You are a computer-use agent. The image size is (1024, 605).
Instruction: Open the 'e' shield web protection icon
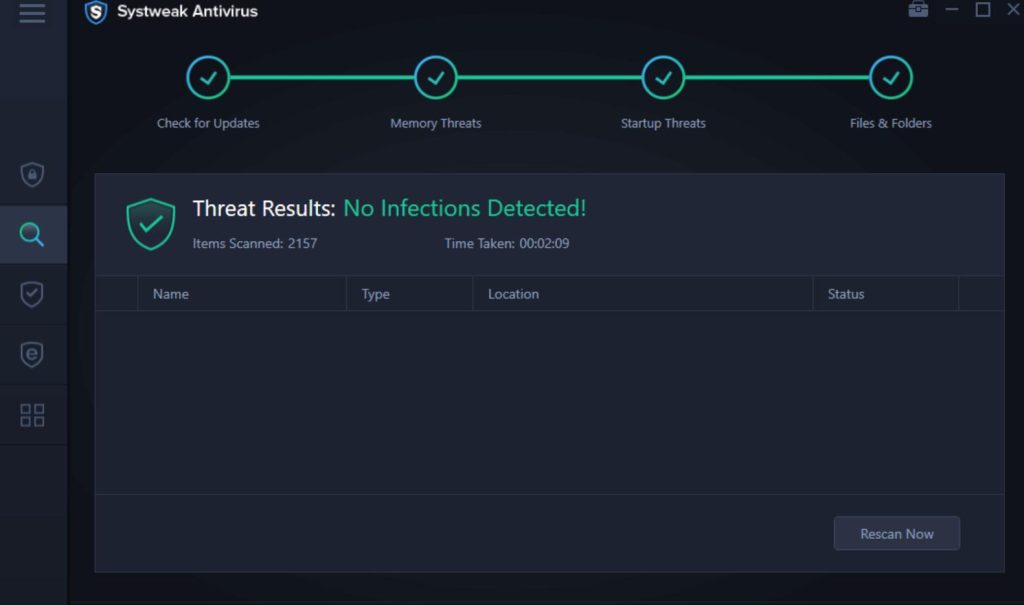click(x=32, y=355)
